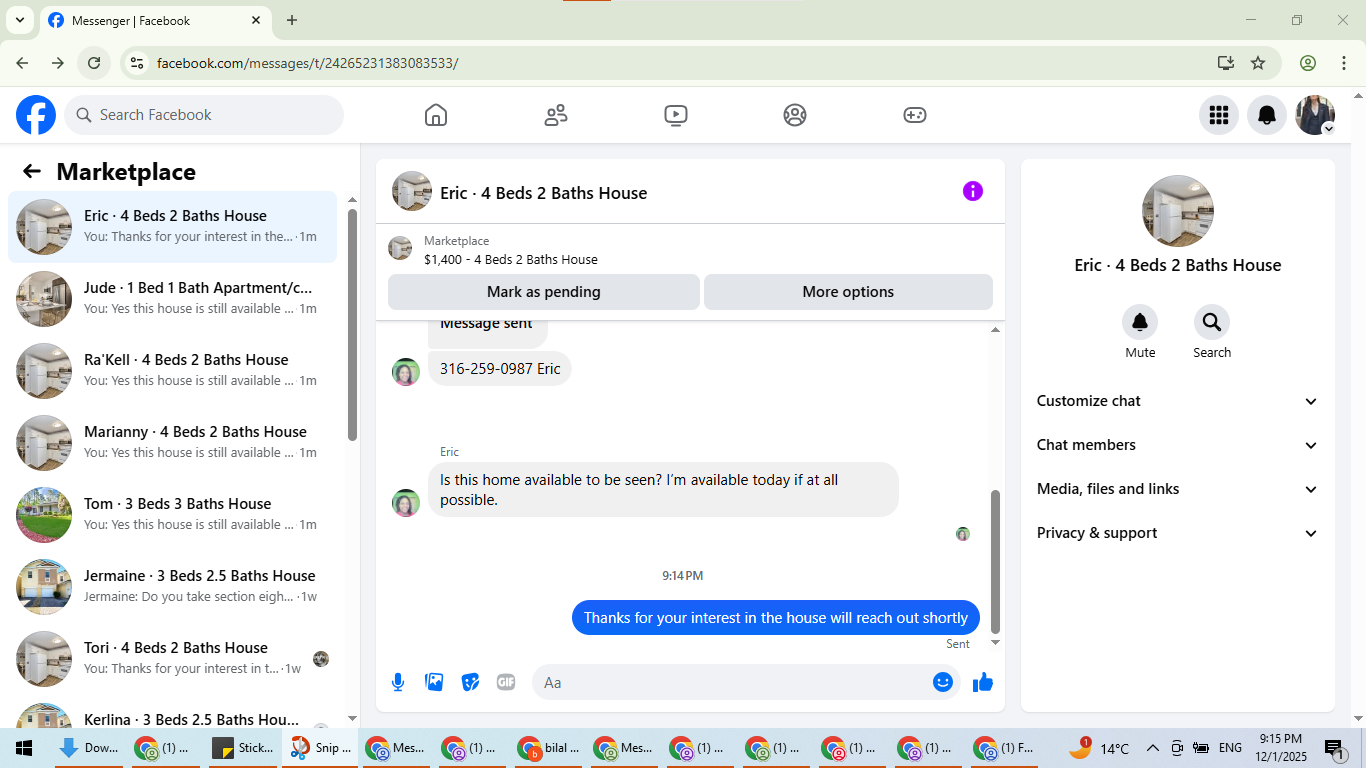Open Tom 3 Beds 3 Baths House chat
Viewport: 1366px width, 768px height.
[173, 515]
